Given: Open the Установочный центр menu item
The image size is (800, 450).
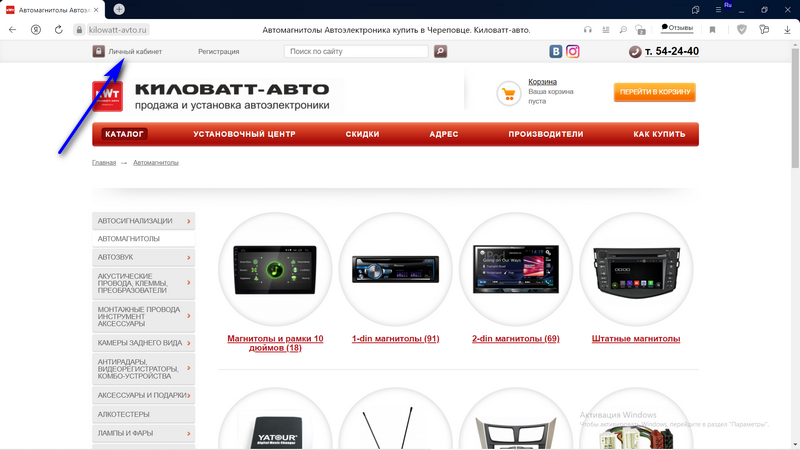Looking at the screenshot, I should (244, 134).
